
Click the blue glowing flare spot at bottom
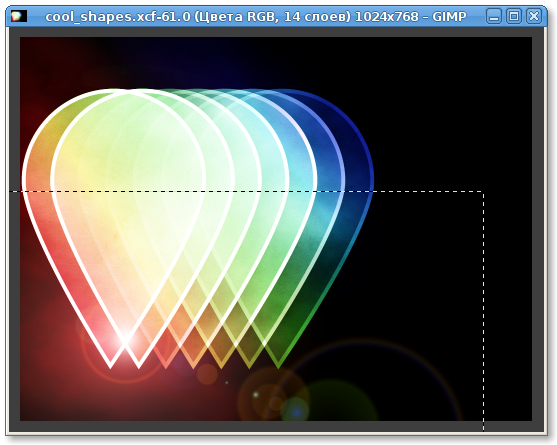(x=296, y=411)
